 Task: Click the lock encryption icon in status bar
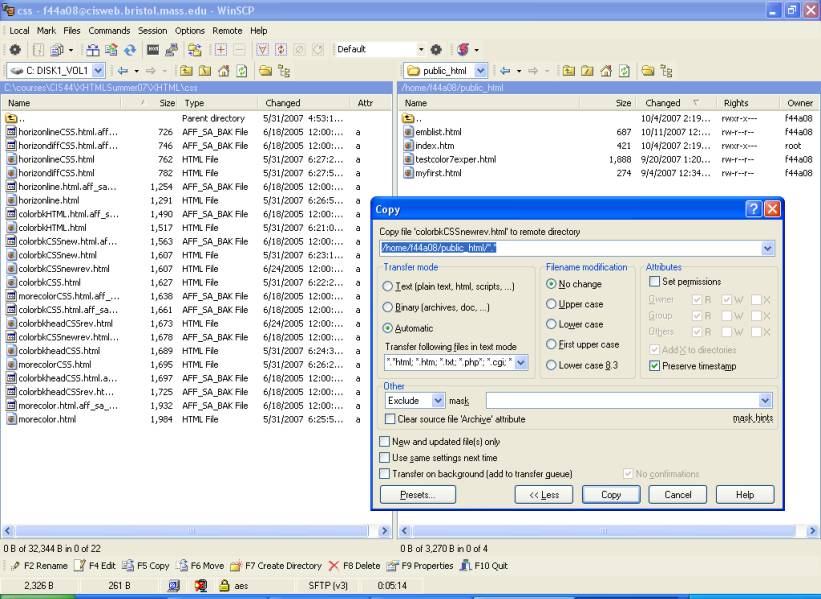[x=224, y=585]
